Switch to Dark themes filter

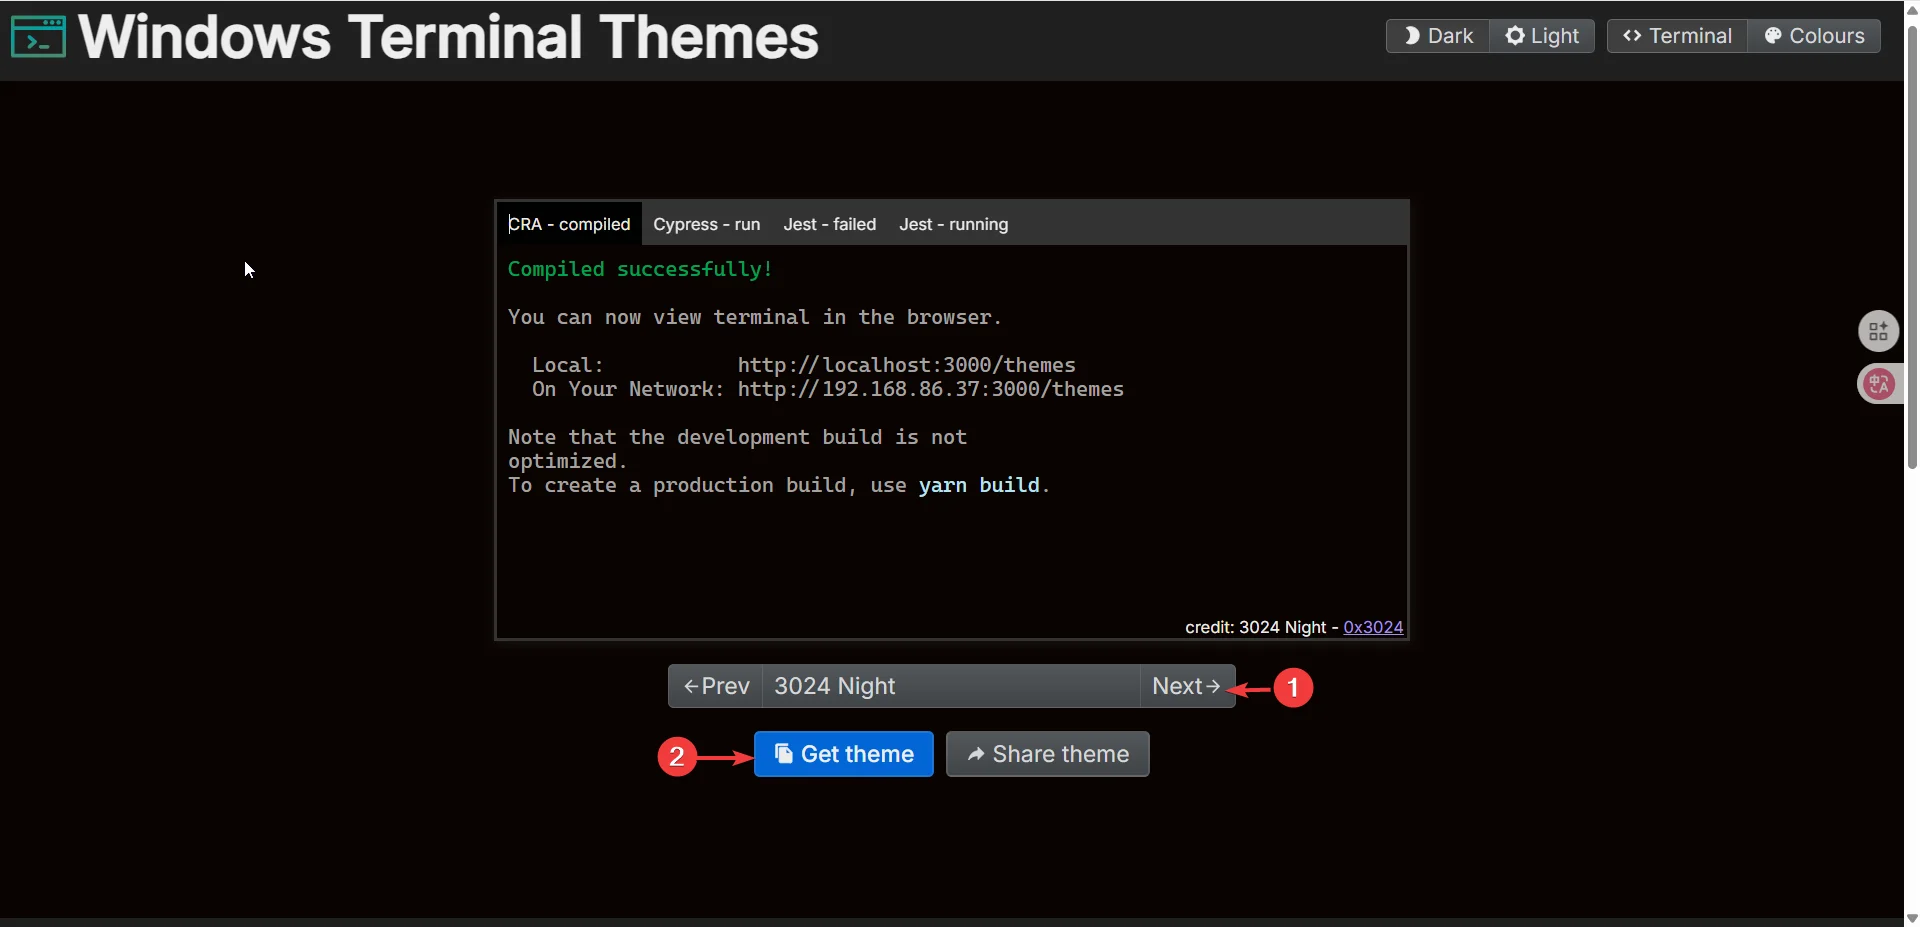[1437, 36]
